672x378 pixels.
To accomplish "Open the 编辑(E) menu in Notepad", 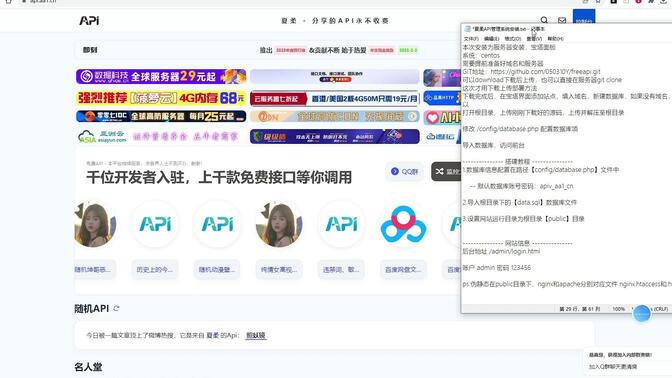I will pos(491,39).
